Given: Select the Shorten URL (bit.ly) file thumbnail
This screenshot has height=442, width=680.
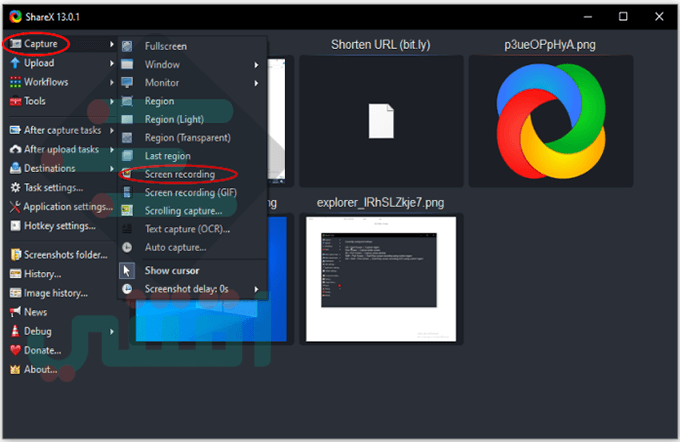Looking at the screenshot, I should pos(381,121).
